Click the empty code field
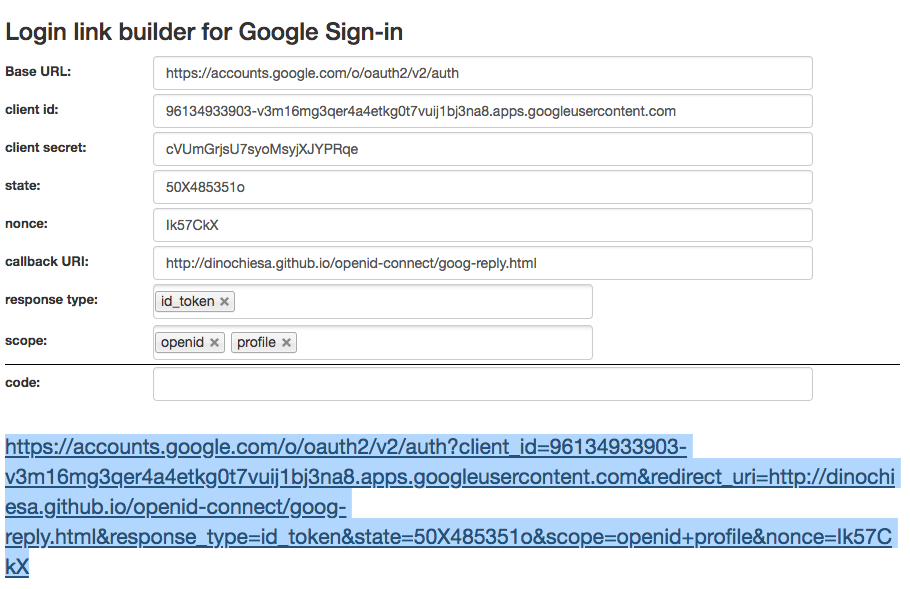This screenshot has height=589, width=910. (x=482, y=384)
